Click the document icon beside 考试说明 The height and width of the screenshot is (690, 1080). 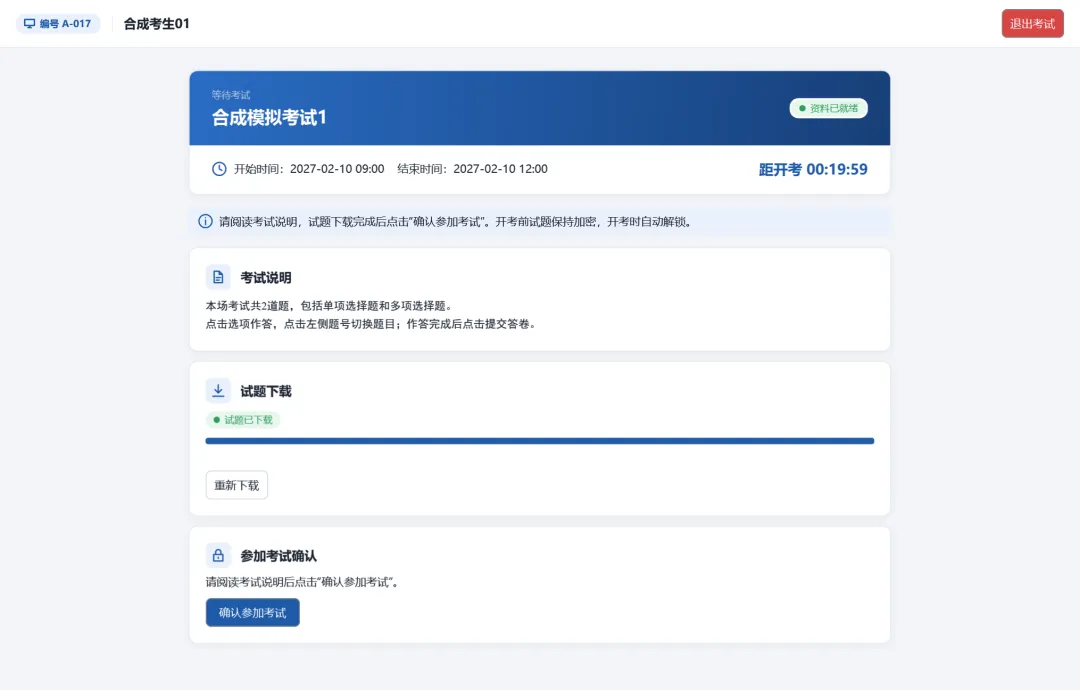pyautogui.click(x=218, y=277)
